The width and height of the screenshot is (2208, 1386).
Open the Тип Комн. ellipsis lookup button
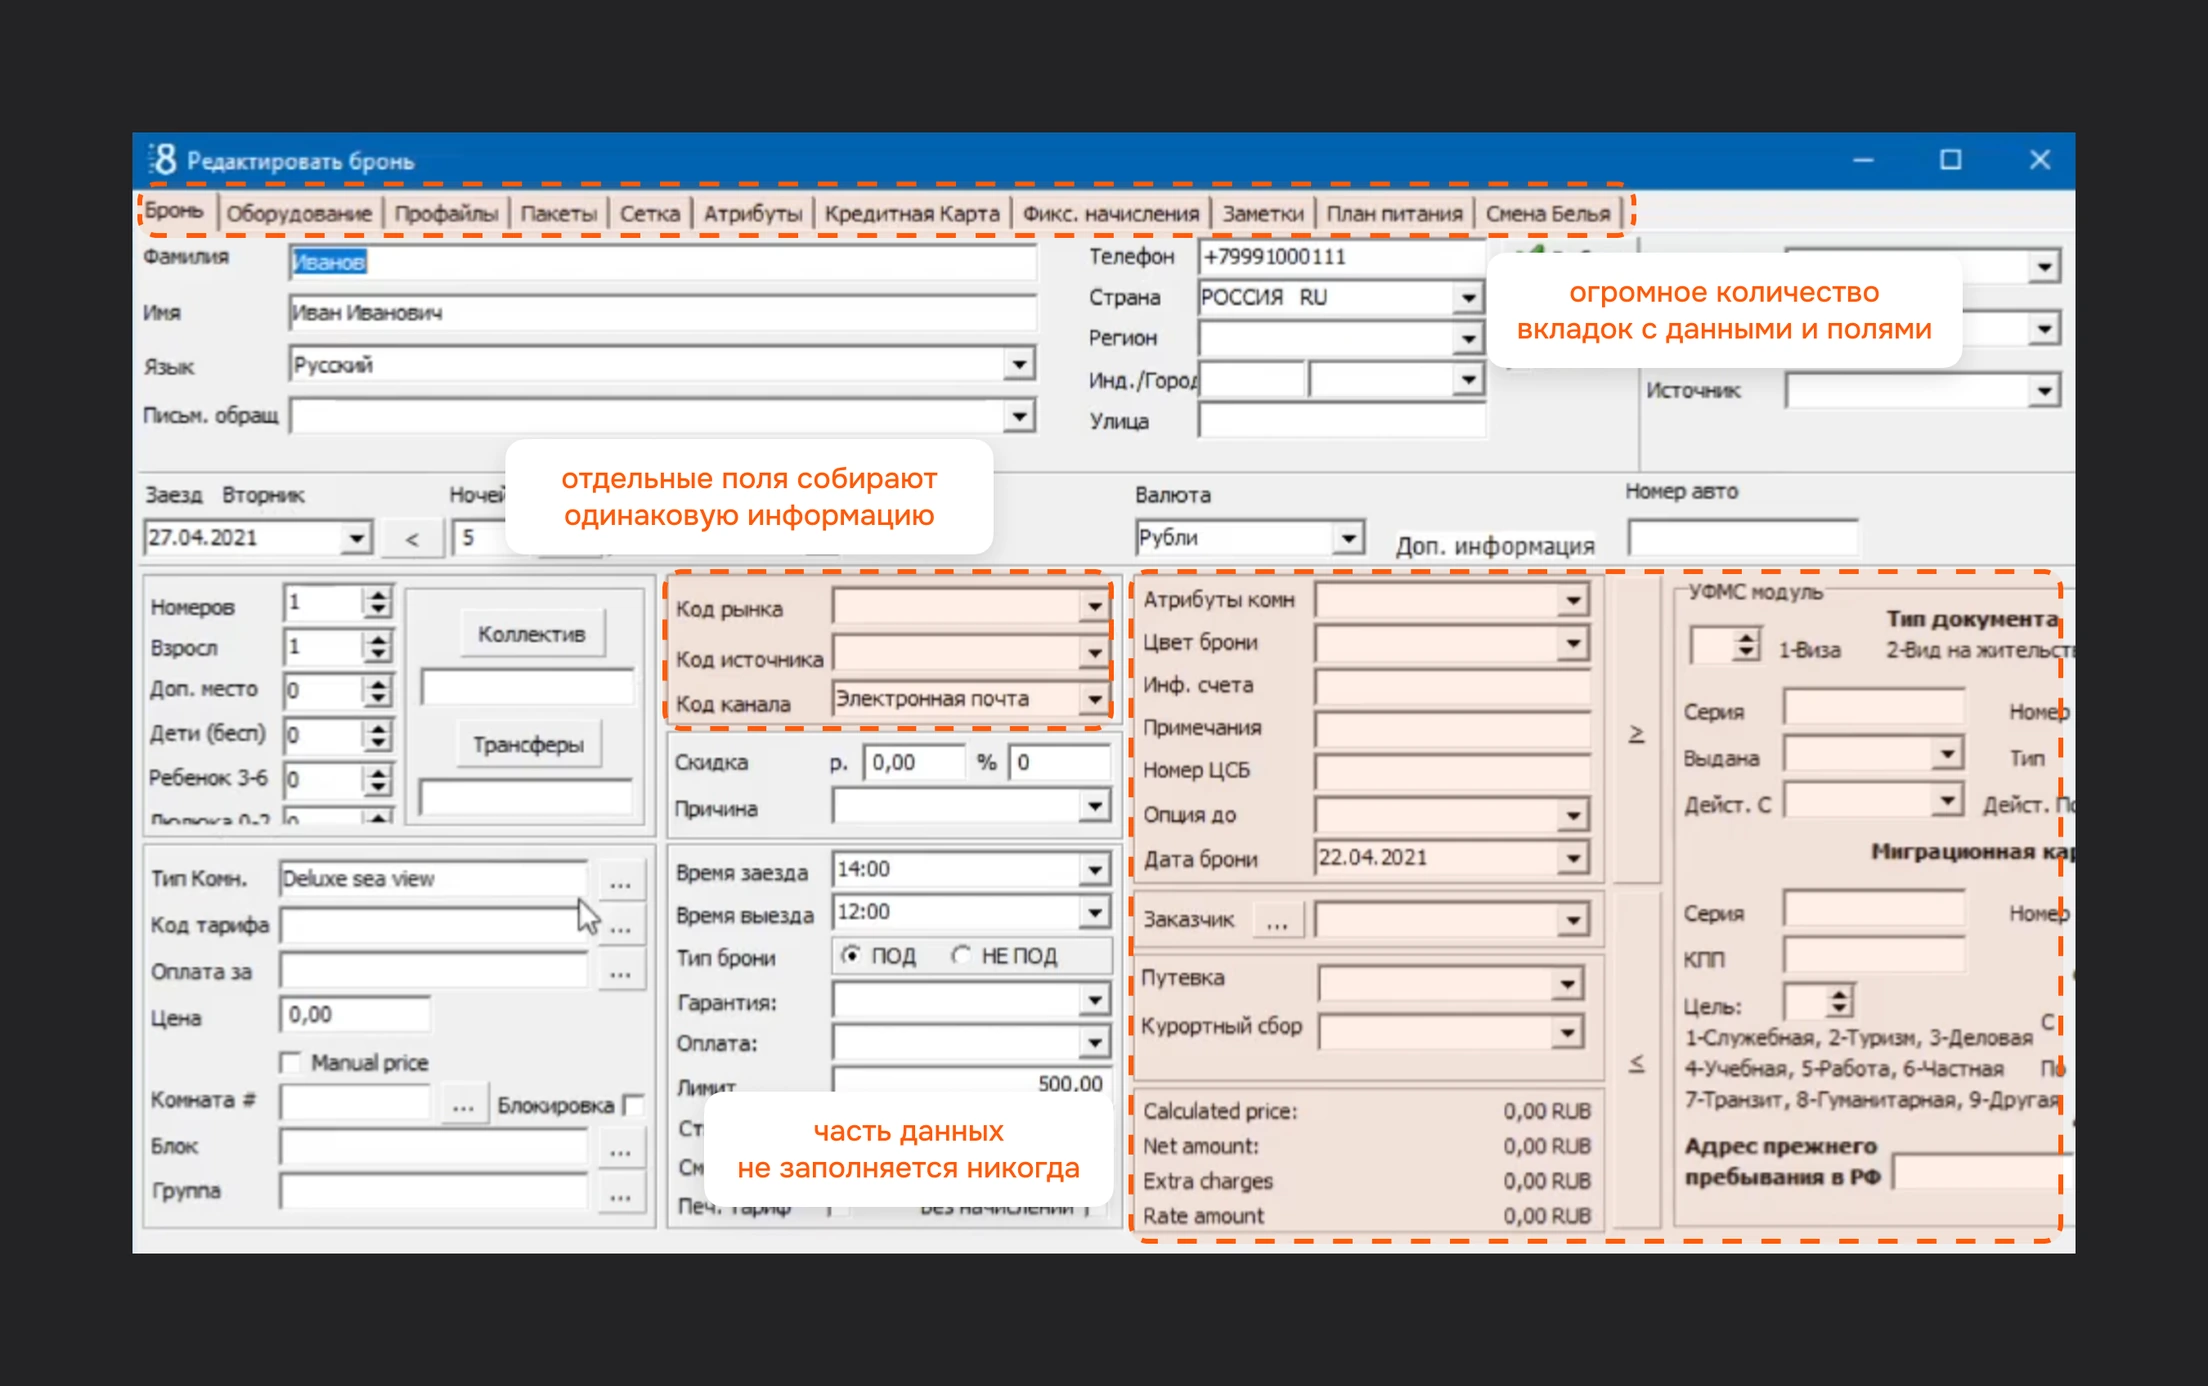point(620,881)
